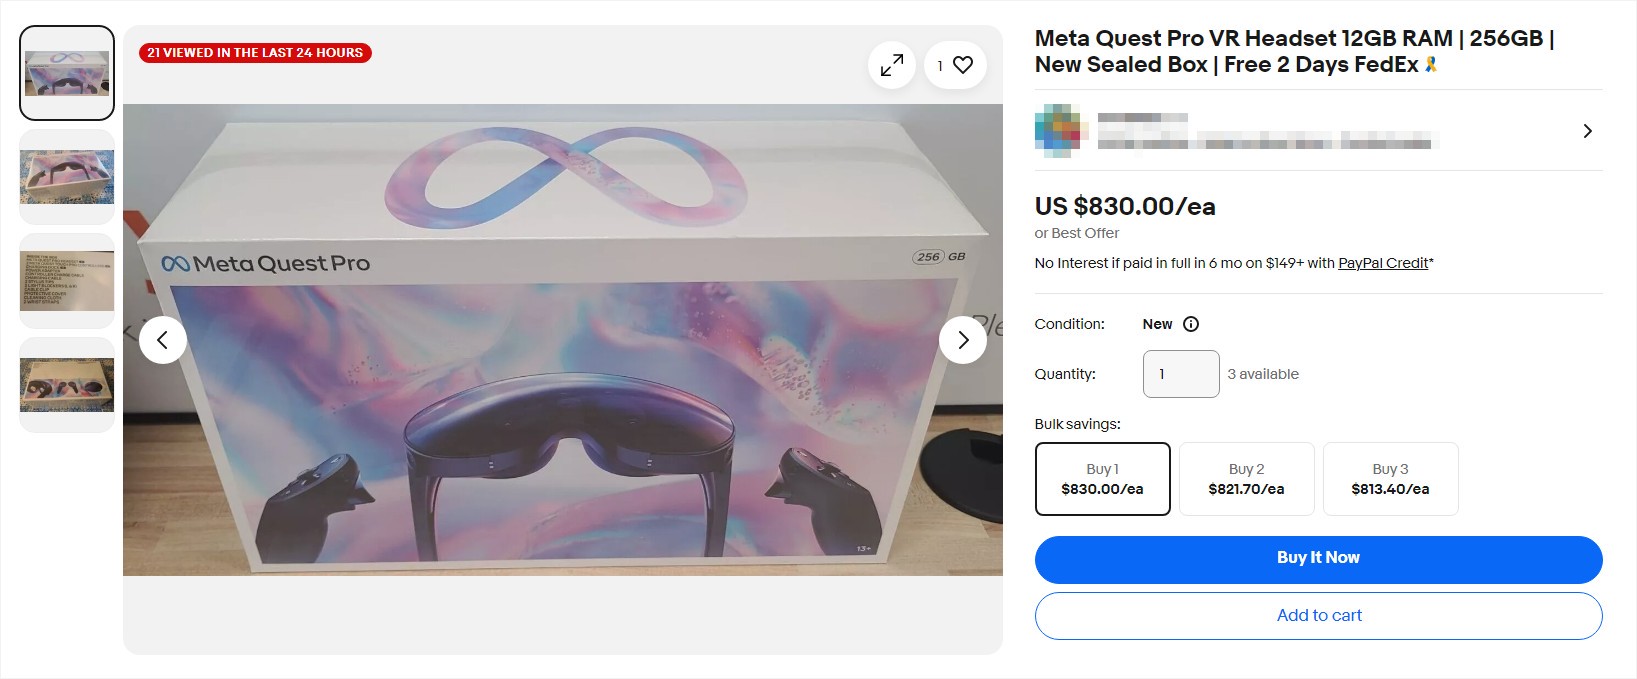The image size is (1637, 679).
Task: Select the Buy 3 bulk savings option
Action: (x=1390, y=478)
